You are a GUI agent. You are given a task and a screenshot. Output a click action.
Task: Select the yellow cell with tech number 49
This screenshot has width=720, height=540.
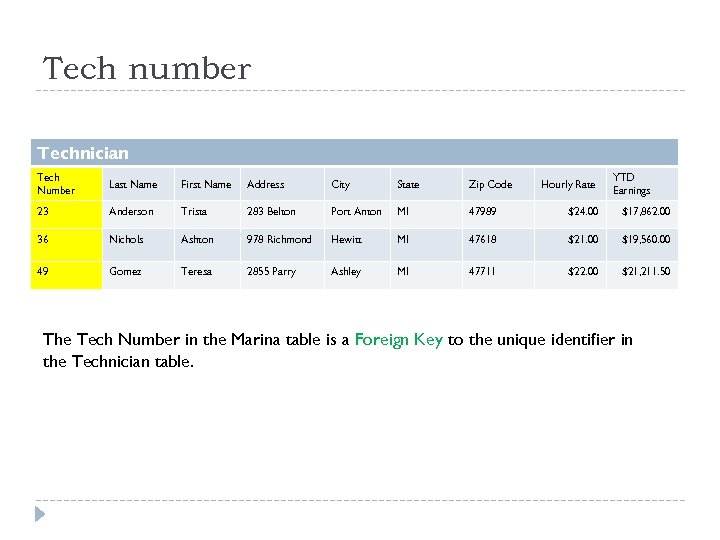coord(66,271)
